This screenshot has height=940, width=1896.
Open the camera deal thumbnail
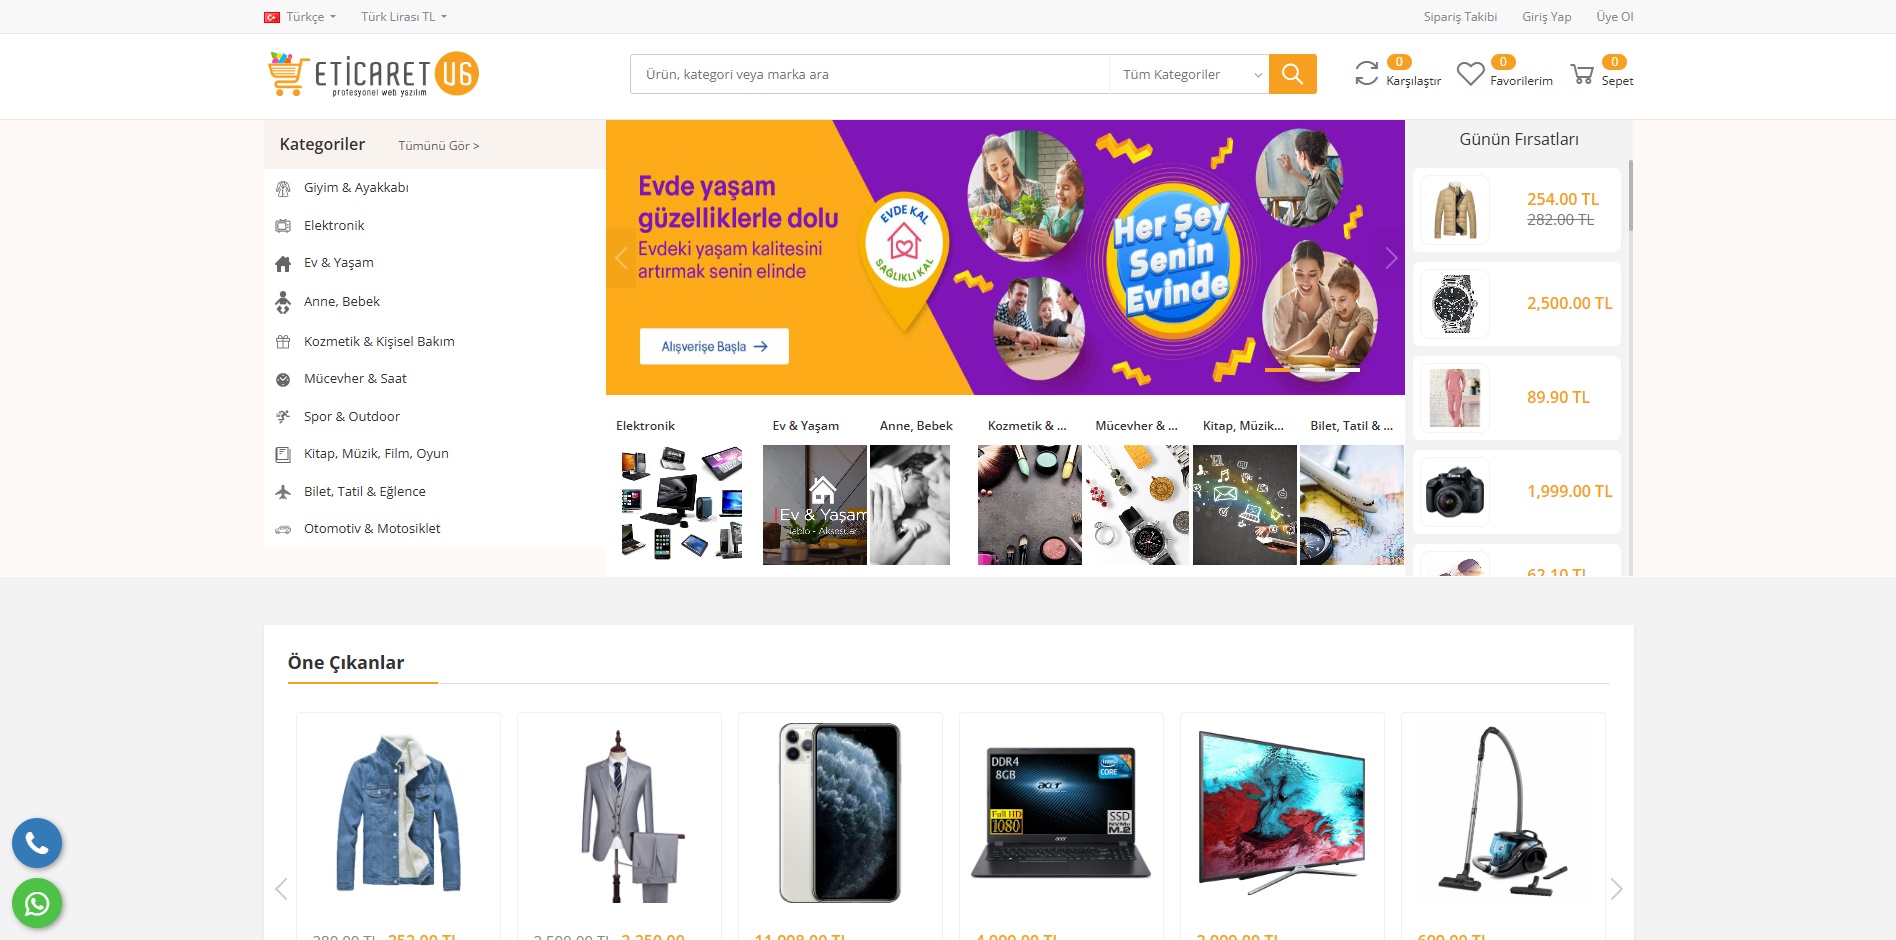coord(1455,491)
